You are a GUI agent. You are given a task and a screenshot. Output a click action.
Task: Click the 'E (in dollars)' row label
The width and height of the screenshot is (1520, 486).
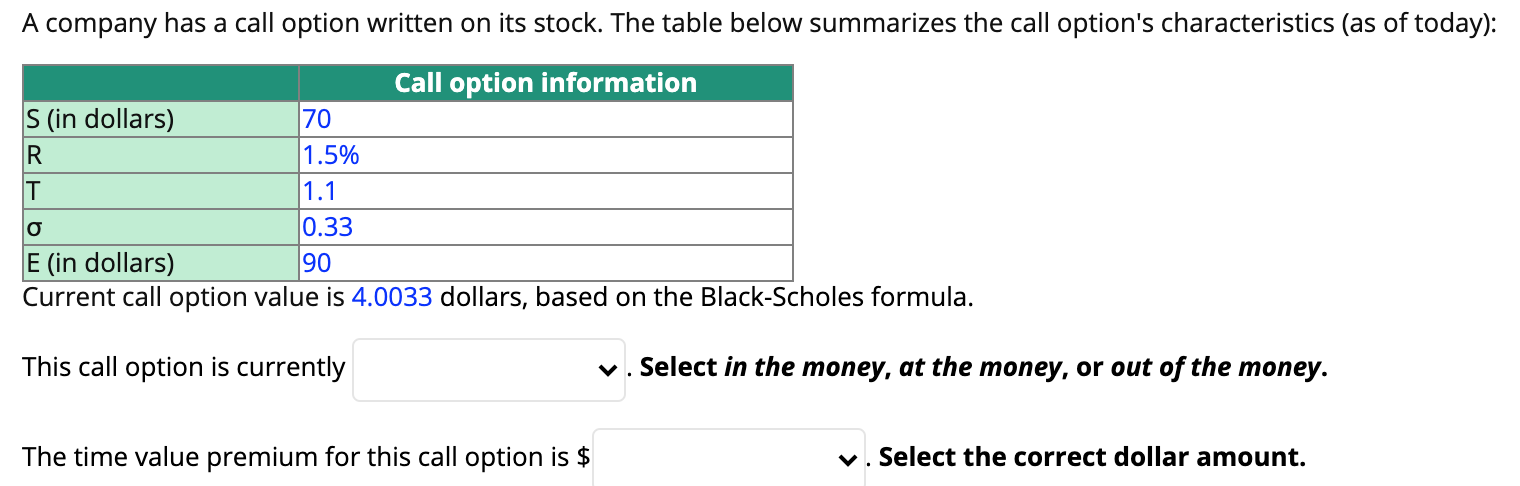[x=98, y=263]
